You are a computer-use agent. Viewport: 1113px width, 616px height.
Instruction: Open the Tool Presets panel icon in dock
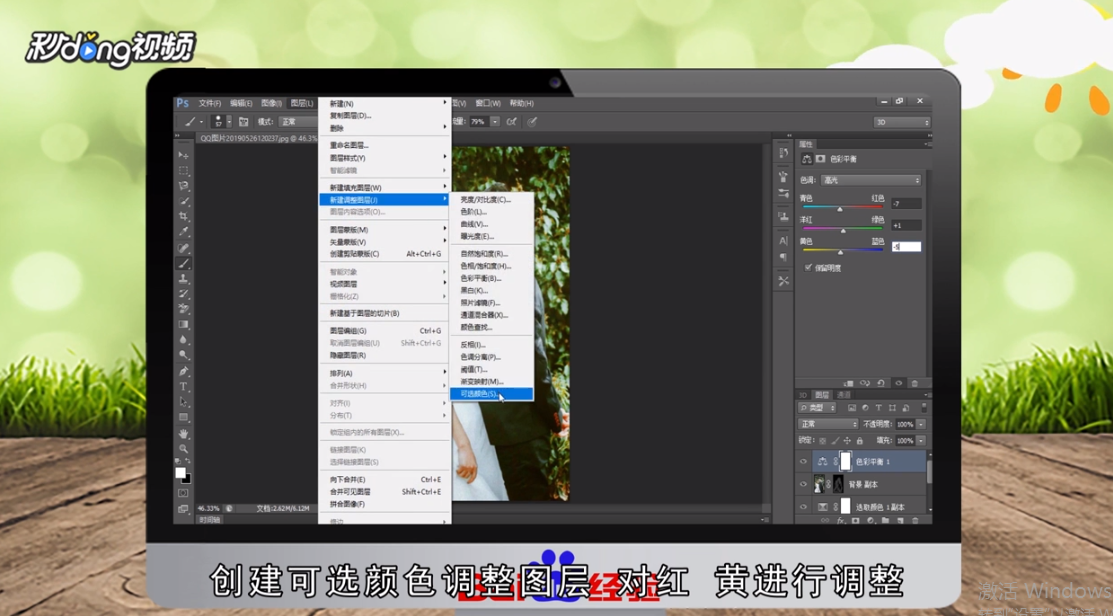coord(784,281)
